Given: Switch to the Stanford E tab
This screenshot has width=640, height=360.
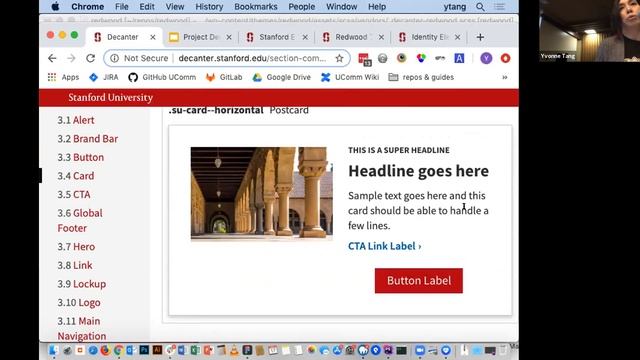Looking at the screenshot, I should pyautogui.click(x=276, y=37).
